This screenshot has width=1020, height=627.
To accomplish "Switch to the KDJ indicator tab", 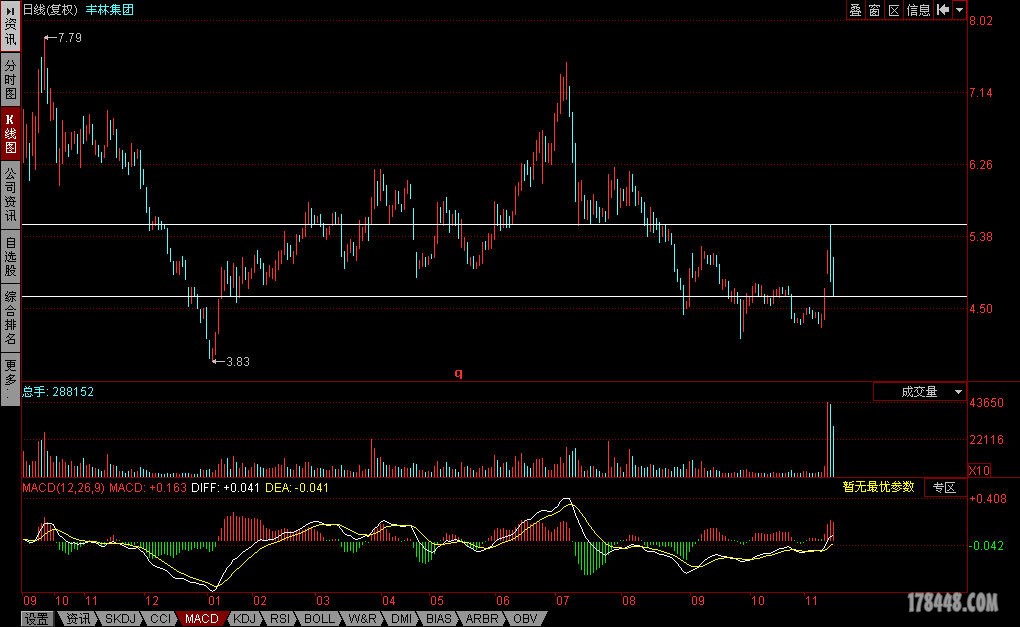I will [x=243, y=619].
